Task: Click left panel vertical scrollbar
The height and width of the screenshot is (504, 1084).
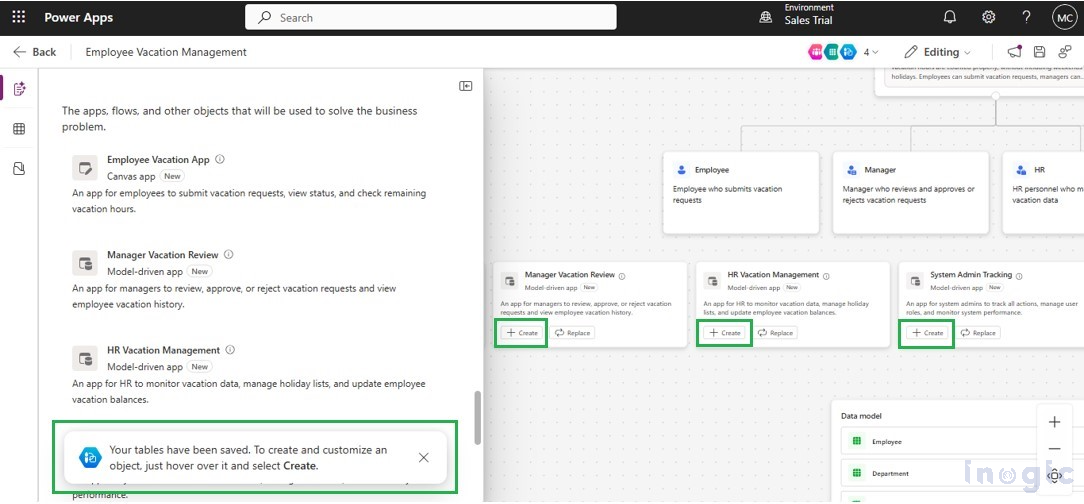Action: (477, 418)
